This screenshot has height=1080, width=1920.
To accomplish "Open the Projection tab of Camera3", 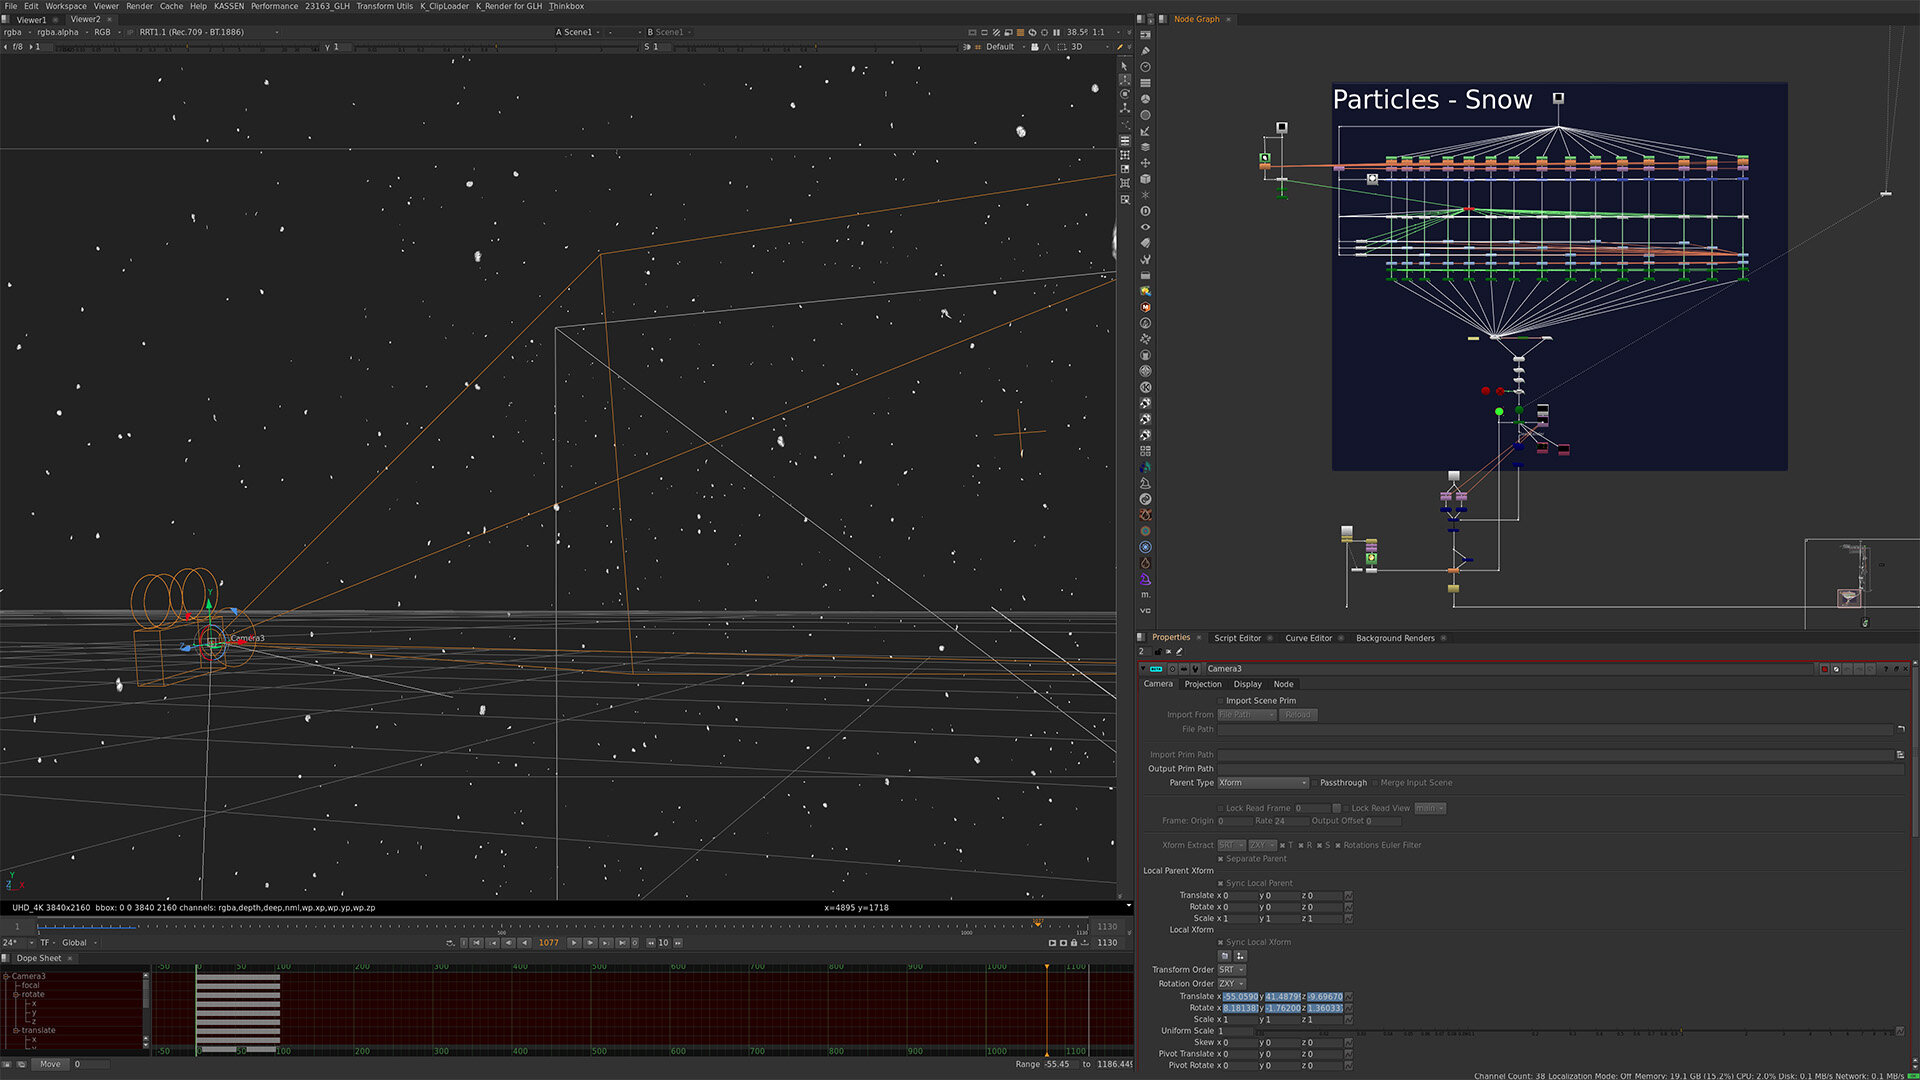I will click(1203, 684).
